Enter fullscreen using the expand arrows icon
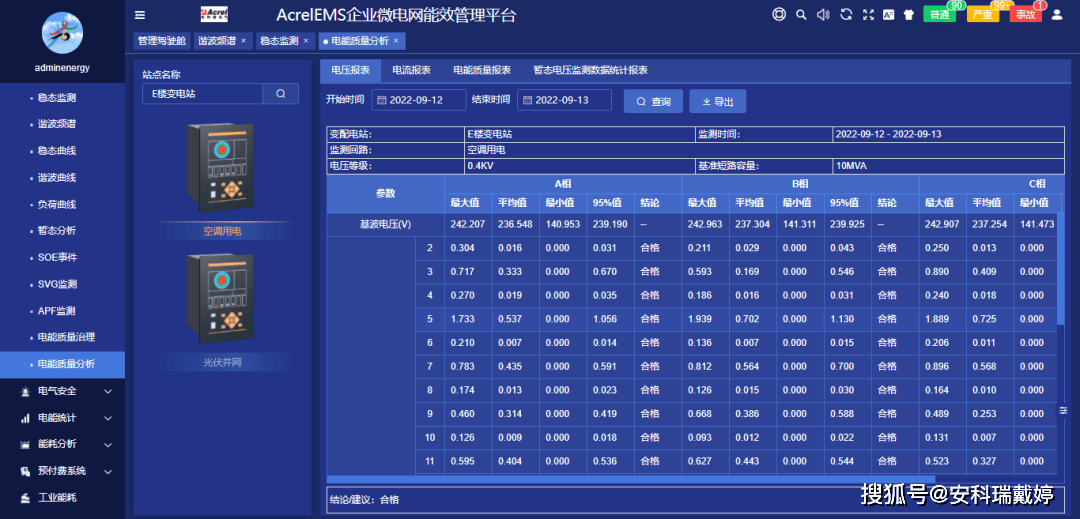 tap(868, 14)
